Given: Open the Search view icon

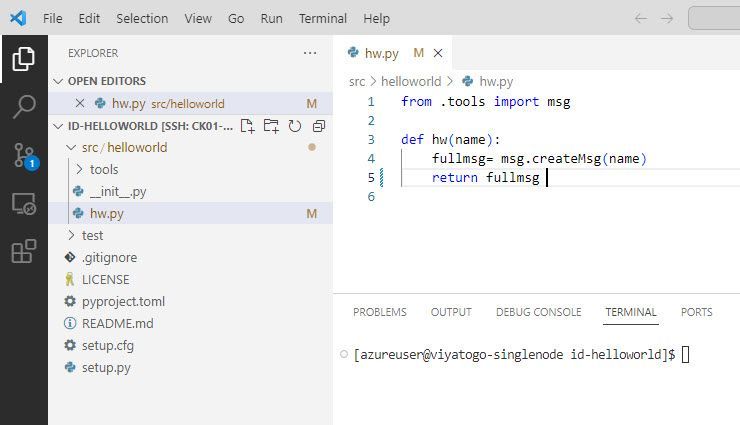Looking at the screenshot, I should click(23, 107).
